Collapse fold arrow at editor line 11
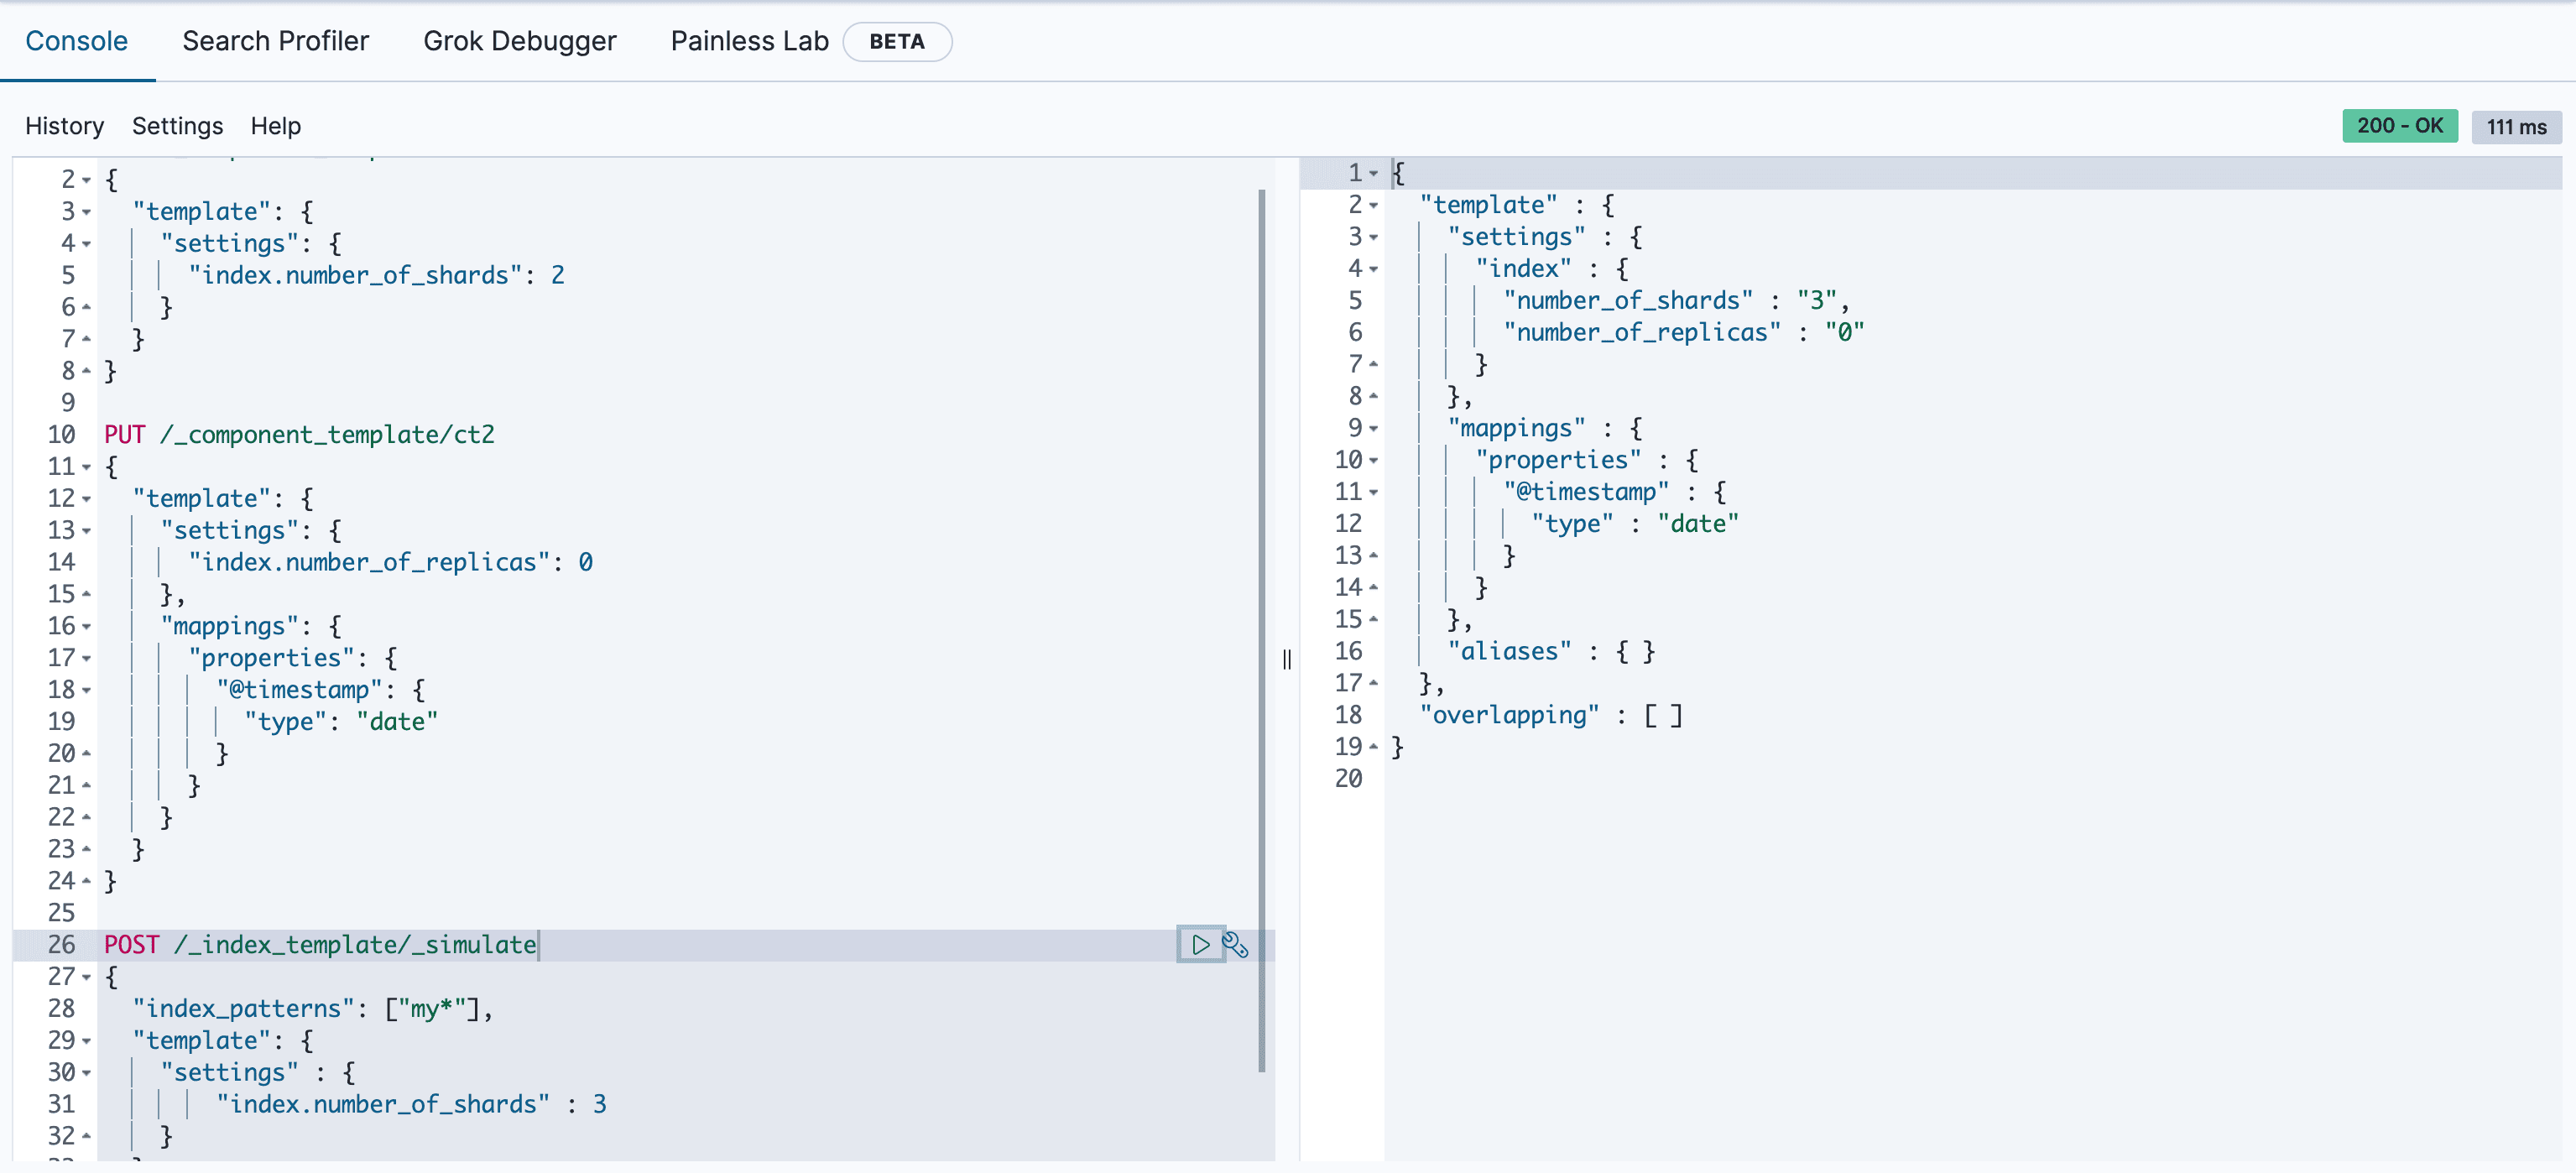The width and height of the screenshot is (2576, 1173). 87,467
